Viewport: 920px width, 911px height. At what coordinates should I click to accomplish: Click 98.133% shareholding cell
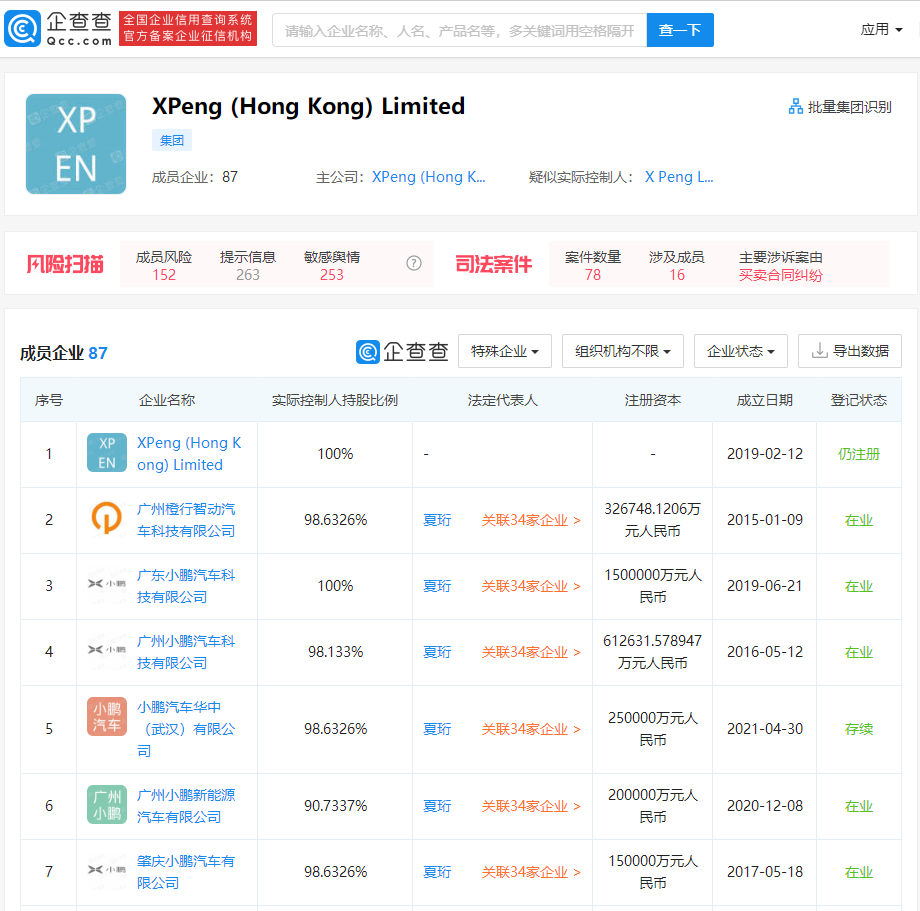336,652
